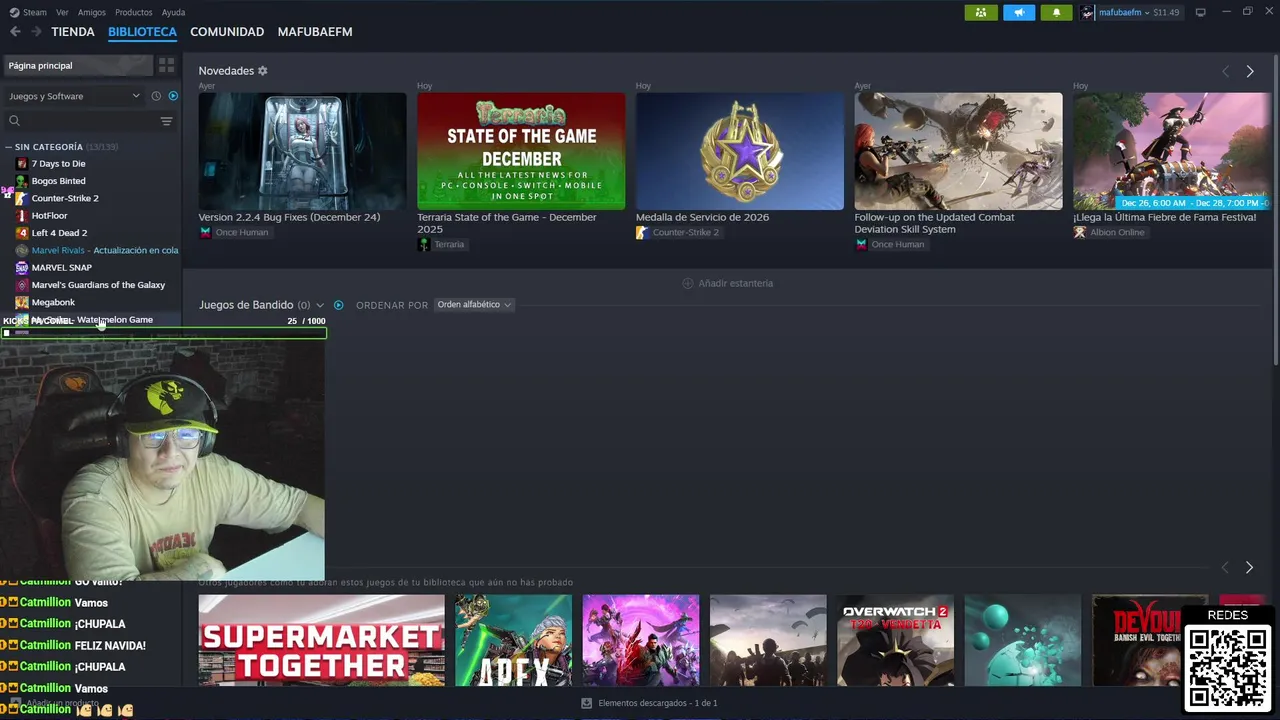Click Añadir estantería
Viewport: 1280px width, 720px height.
pyautogui.click(x=727, y=283)
